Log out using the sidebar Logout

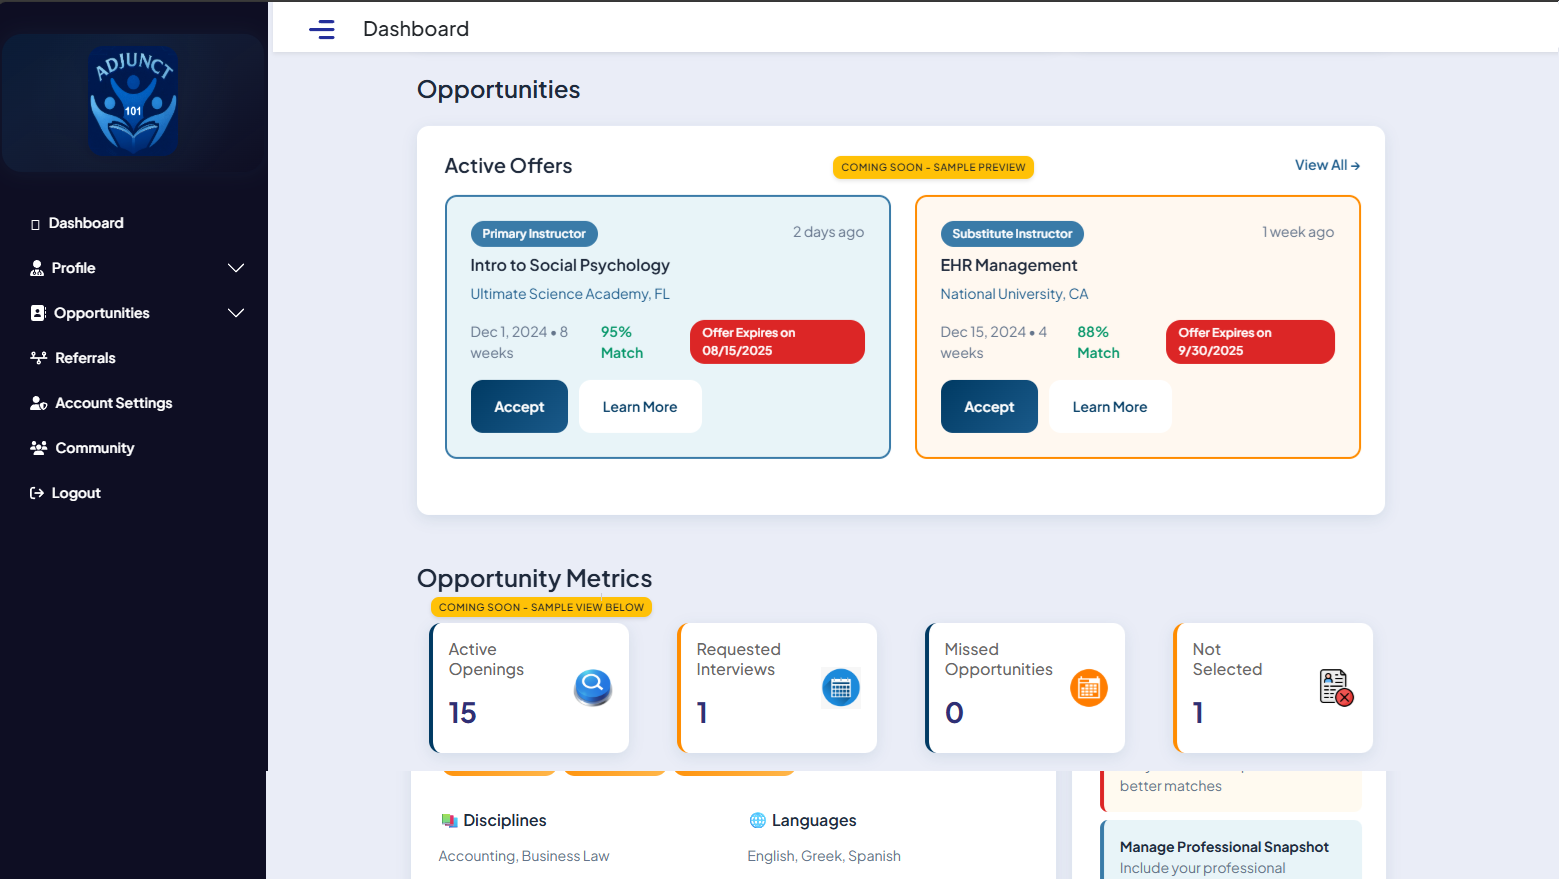75,493
